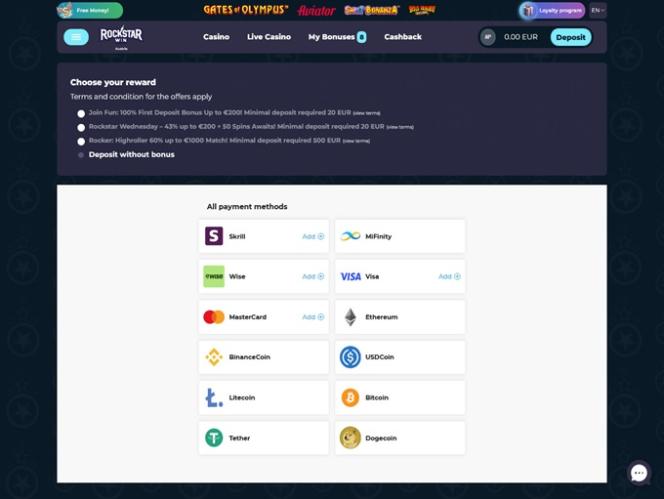Go to the Live Casino tab
Image resolution: width=664 pixels, height=499 pixels.
[x=269, y=37]
